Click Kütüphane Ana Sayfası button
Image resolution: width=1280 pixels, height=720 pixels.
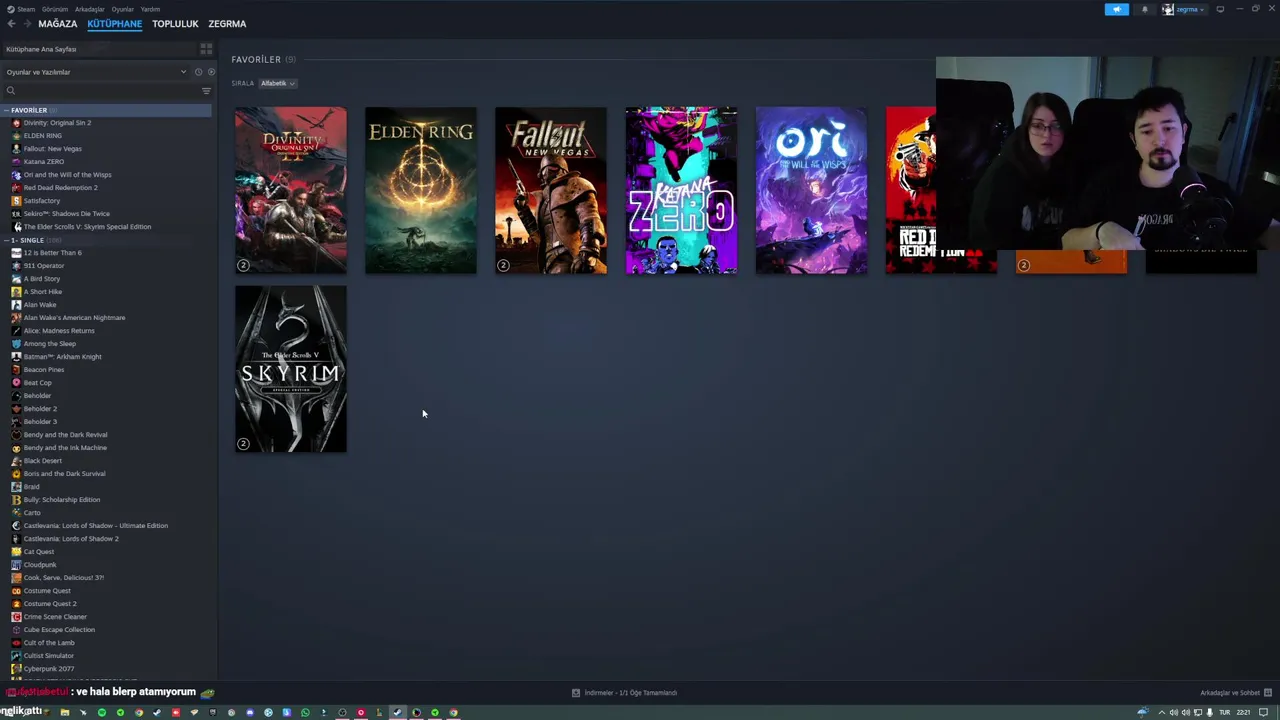100,49
